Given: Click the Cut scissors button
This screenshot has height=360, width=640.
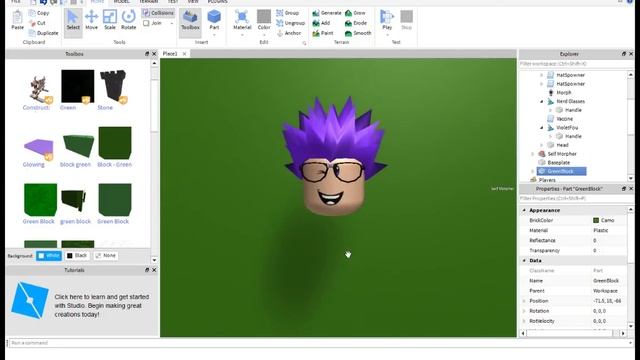Looking at the screenshot, I should click(37, 23).
